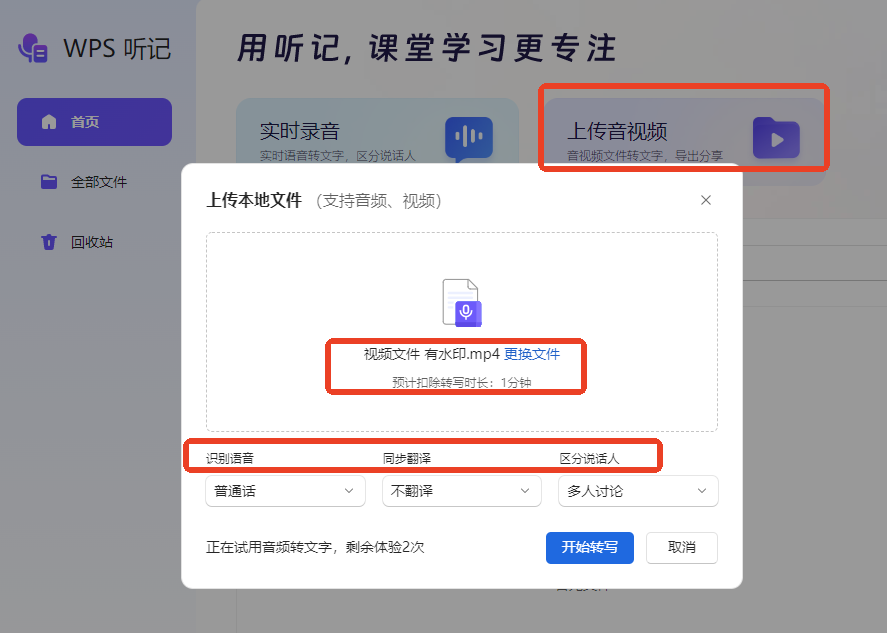Click the 取消 button
Screen dimensions: 887x633
tap(682, 548)
